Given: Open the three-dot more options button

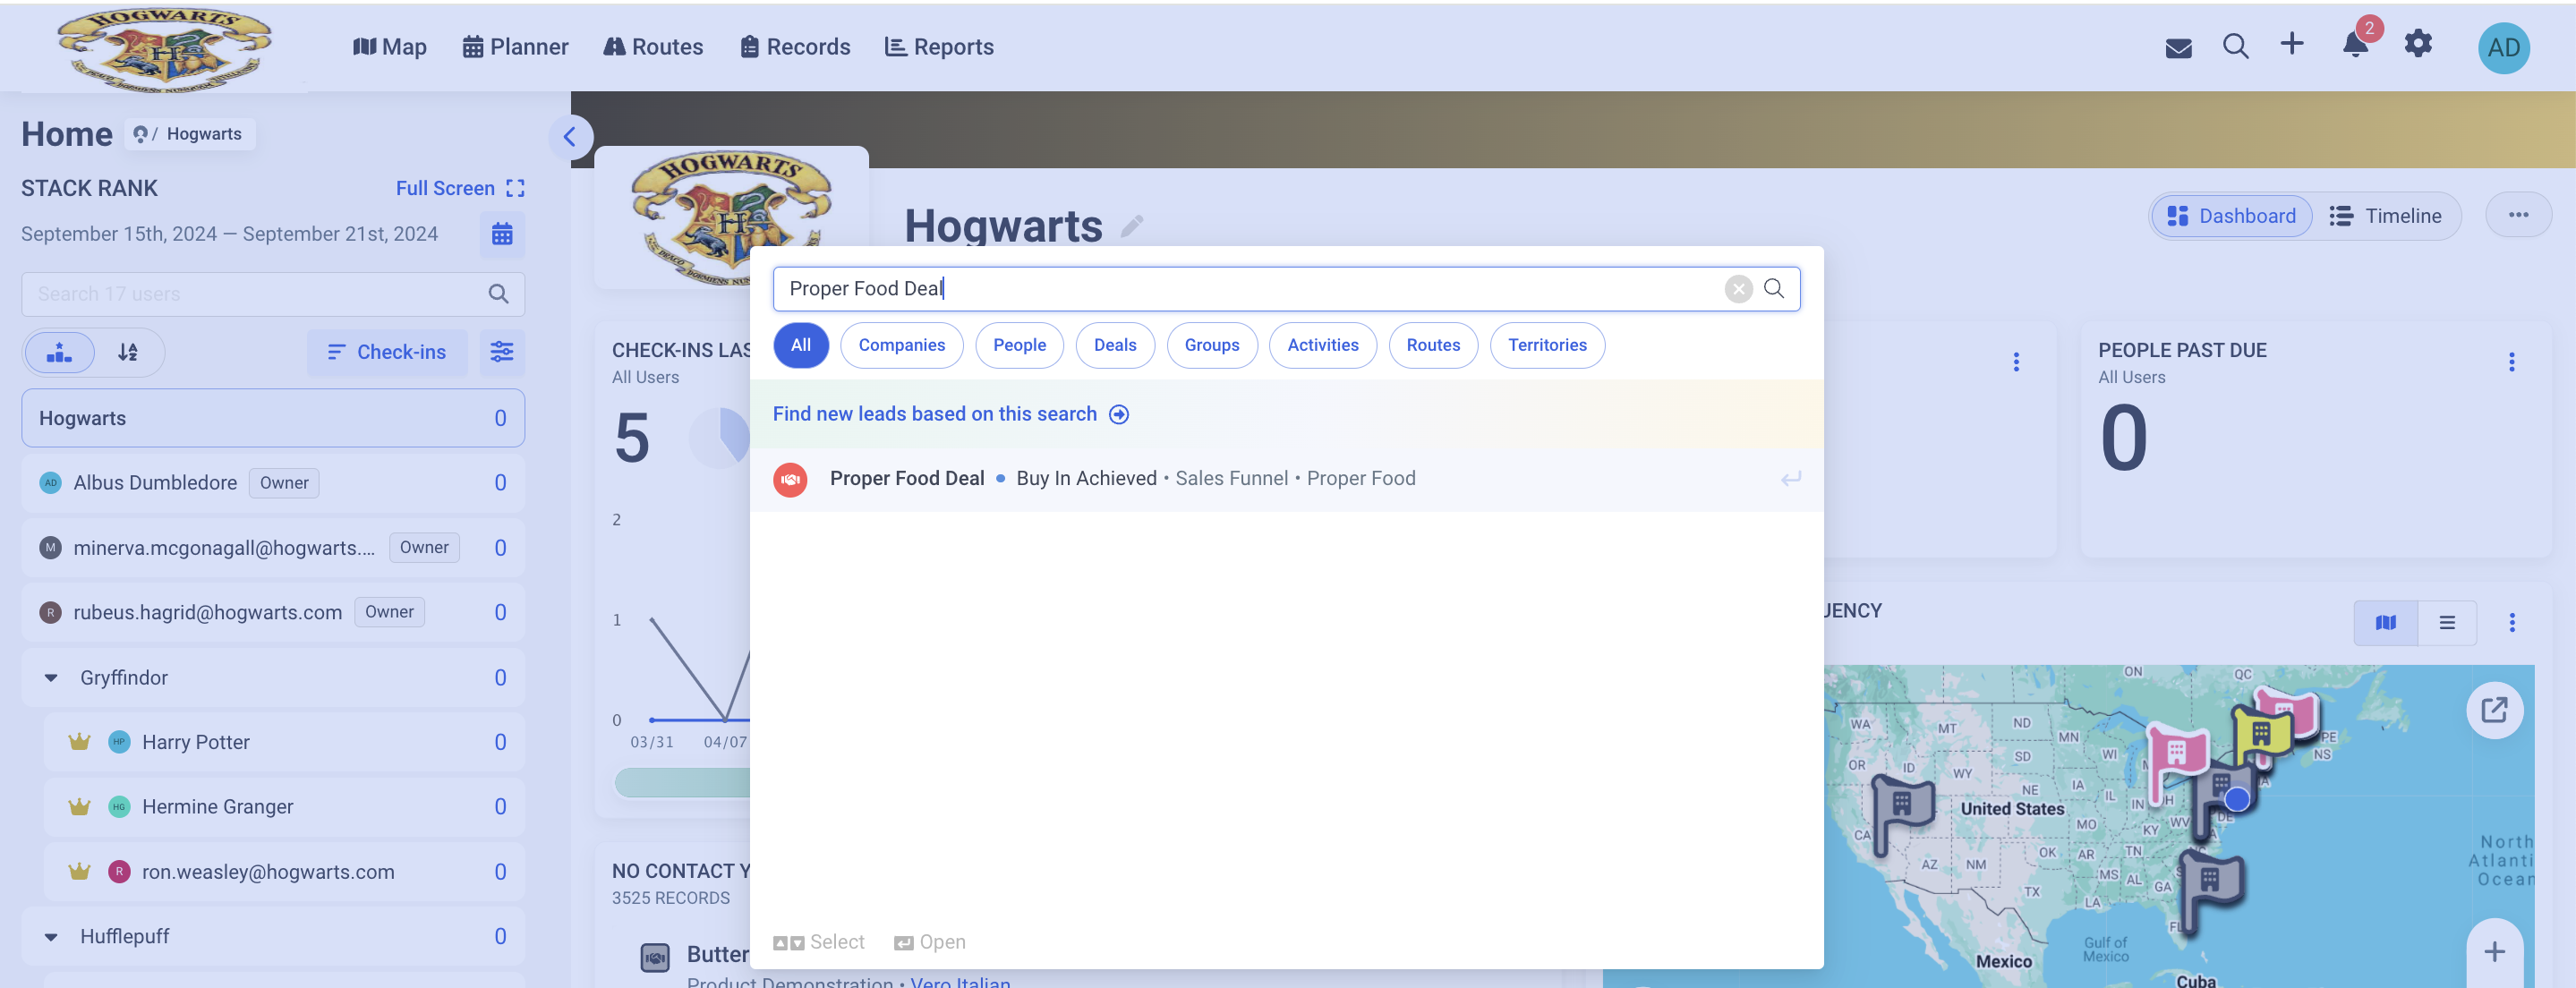Looking at the screenshot, I should pos(2518,215).
